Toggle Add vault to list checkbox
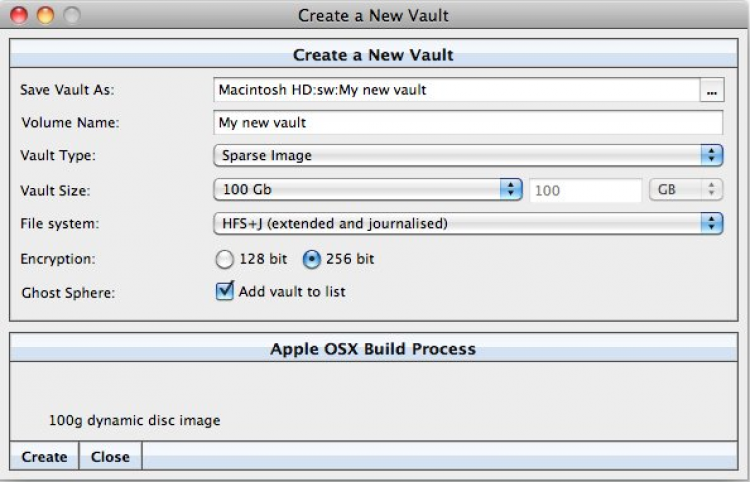Image resolution: width=750 pixels, height=482 pixels. coord(225,292)
